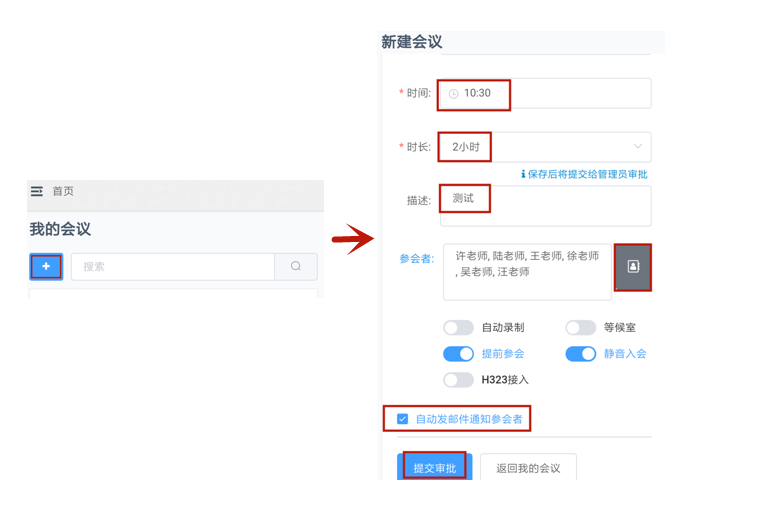The image size is (769, 522).
Task: Open the 时长 dropdown showing 2小时
Action: click(x=545, y=147)
